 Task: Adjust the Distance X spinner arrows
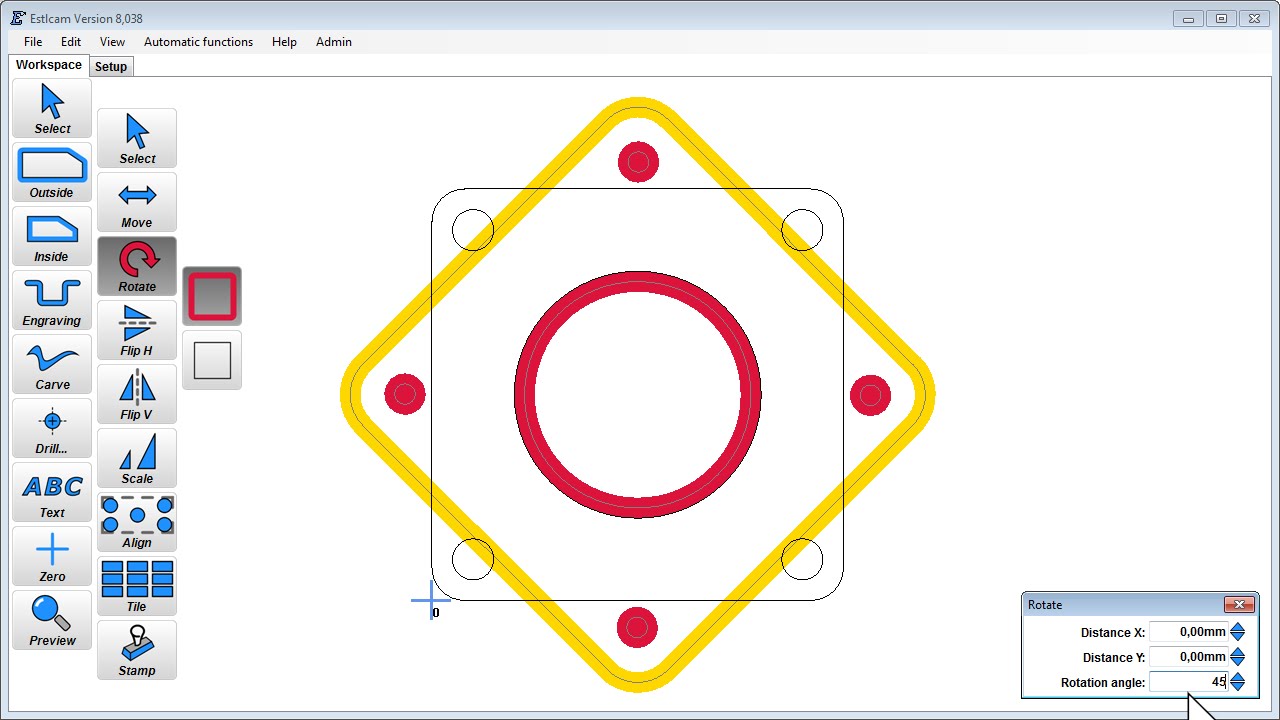(x=1238, y=632)
